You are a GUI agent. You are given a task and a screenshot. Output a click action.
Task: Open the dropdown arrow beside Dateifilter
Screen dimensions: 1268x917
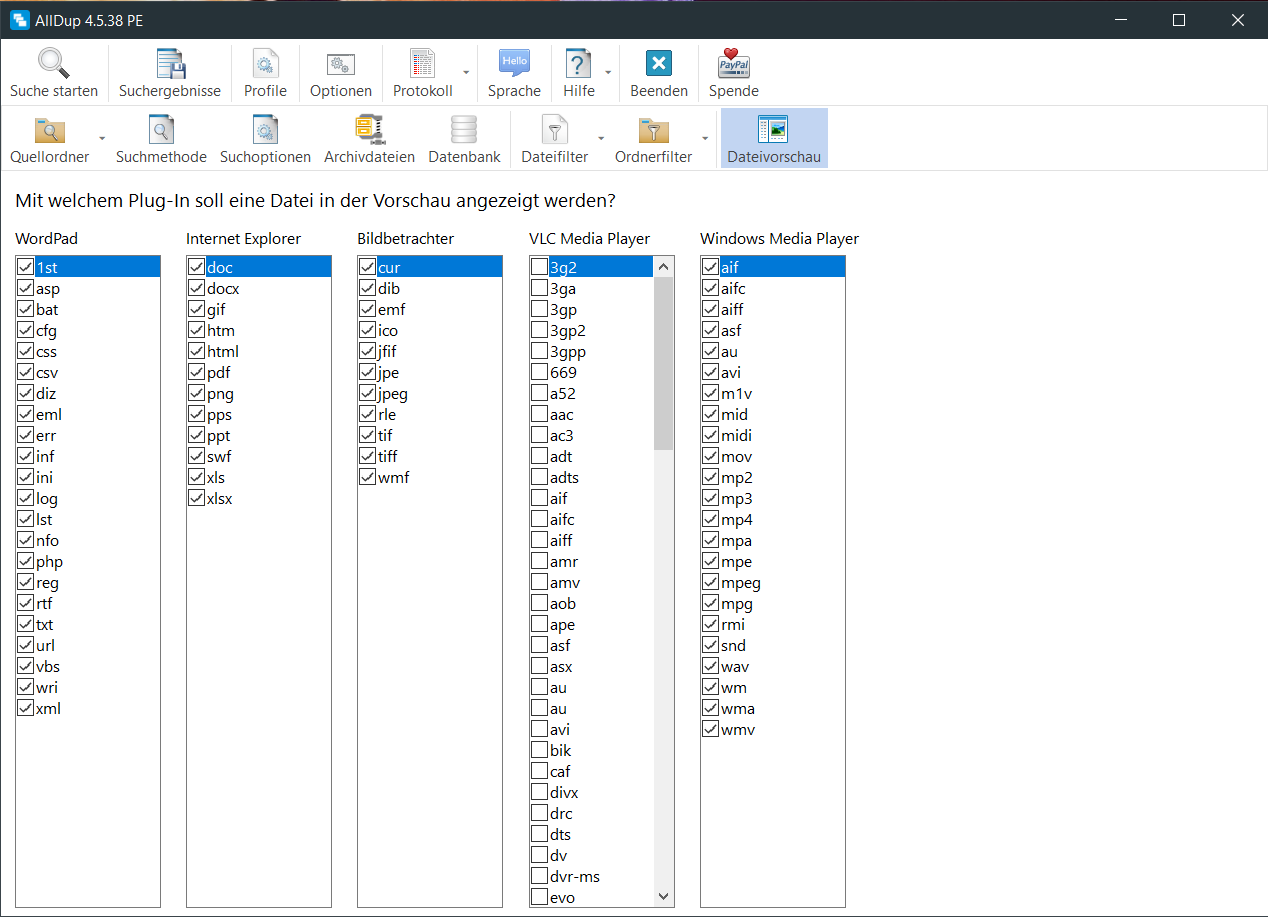(x=601, y=138)
